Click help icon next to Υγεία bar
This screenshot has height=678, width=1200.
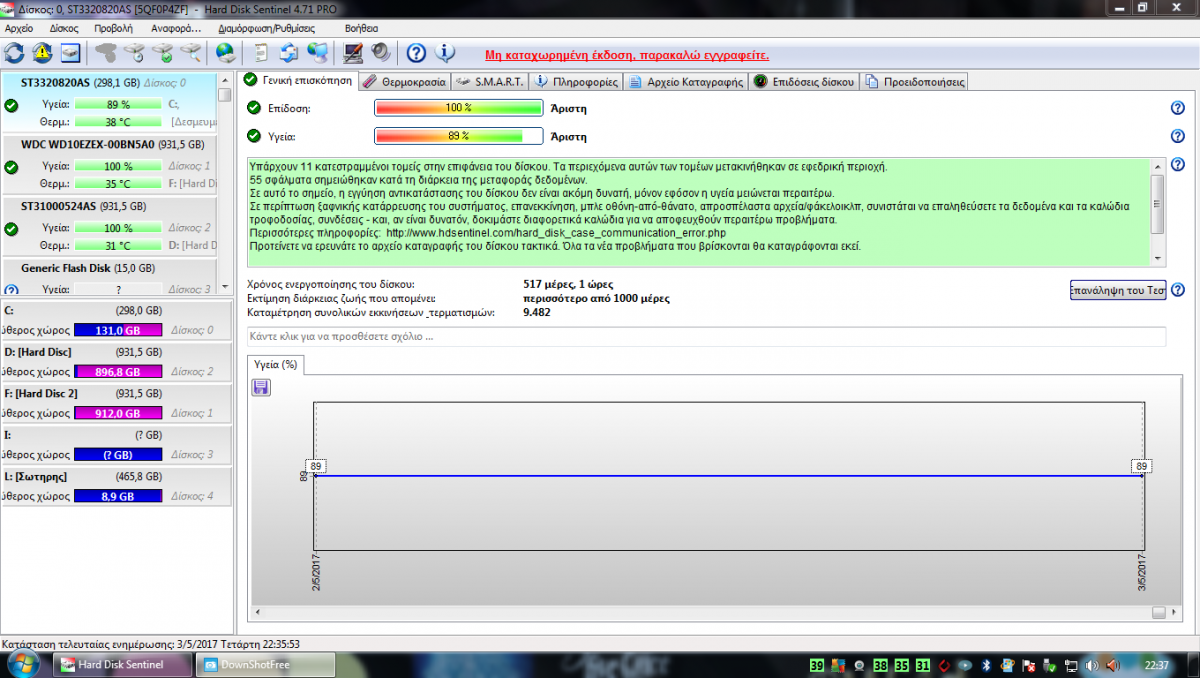[1177, 136]
